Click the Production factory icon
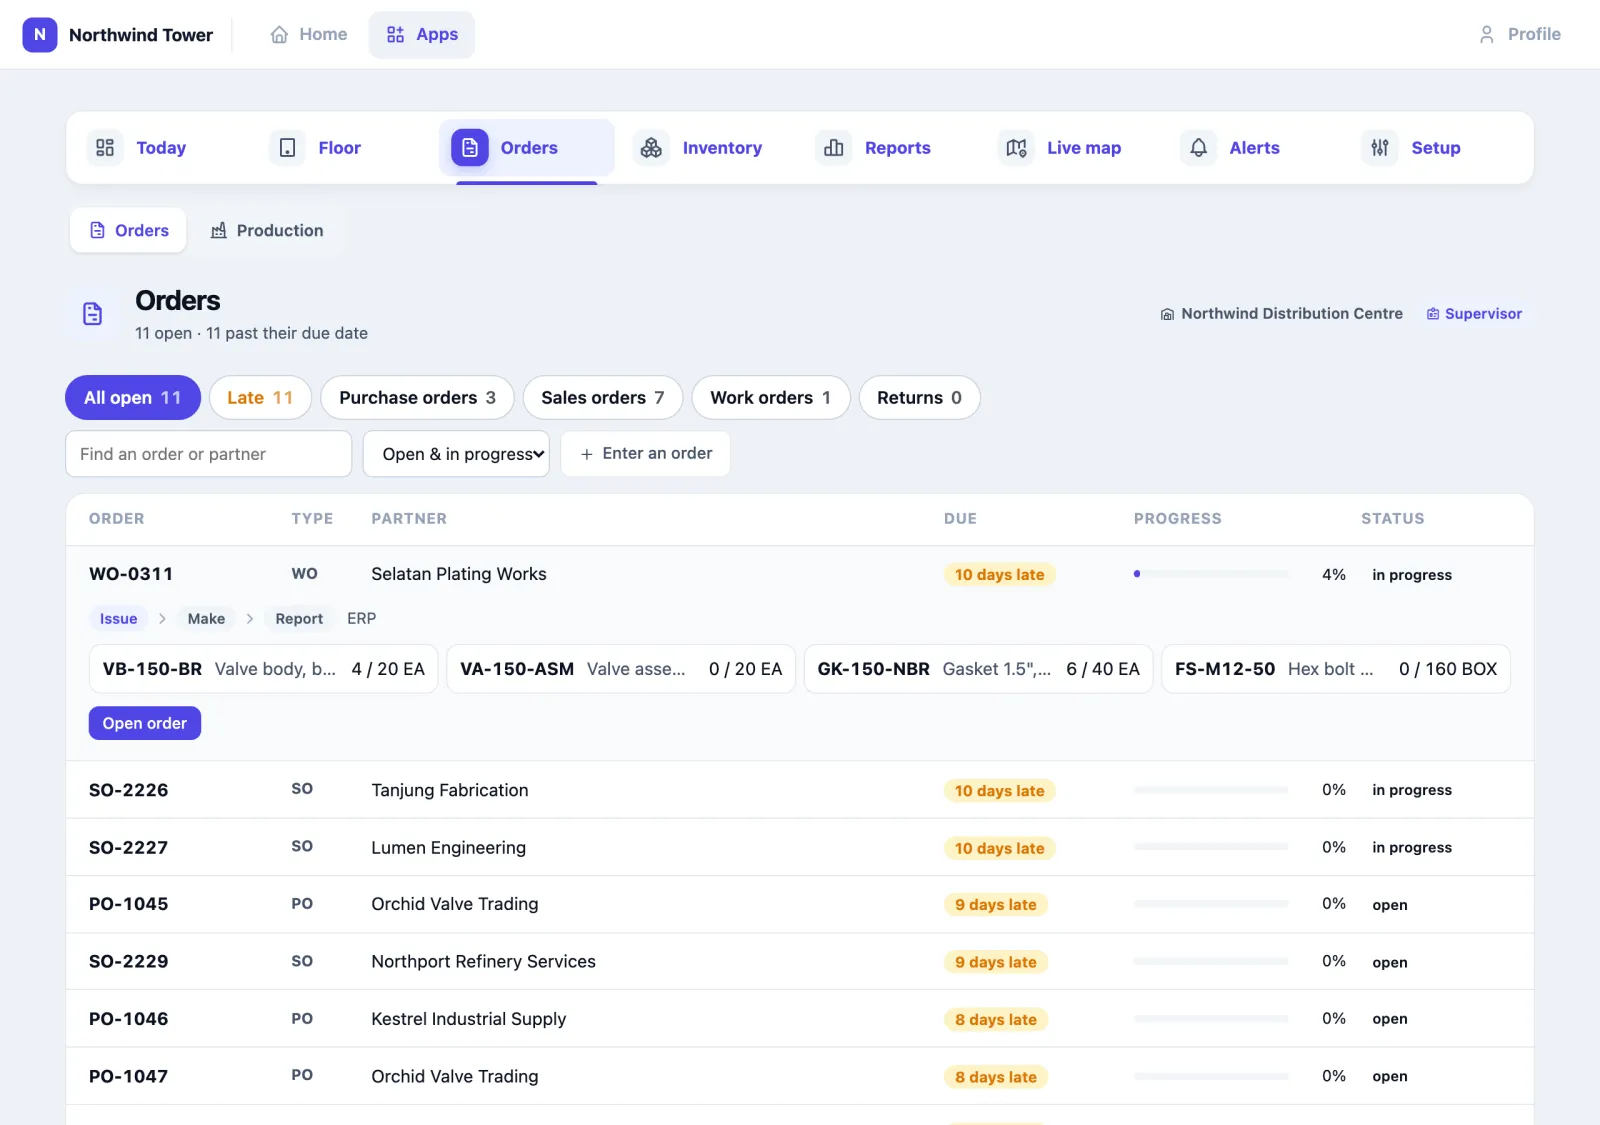This screenshot has width=1600, height=1125. click(219, 231)
